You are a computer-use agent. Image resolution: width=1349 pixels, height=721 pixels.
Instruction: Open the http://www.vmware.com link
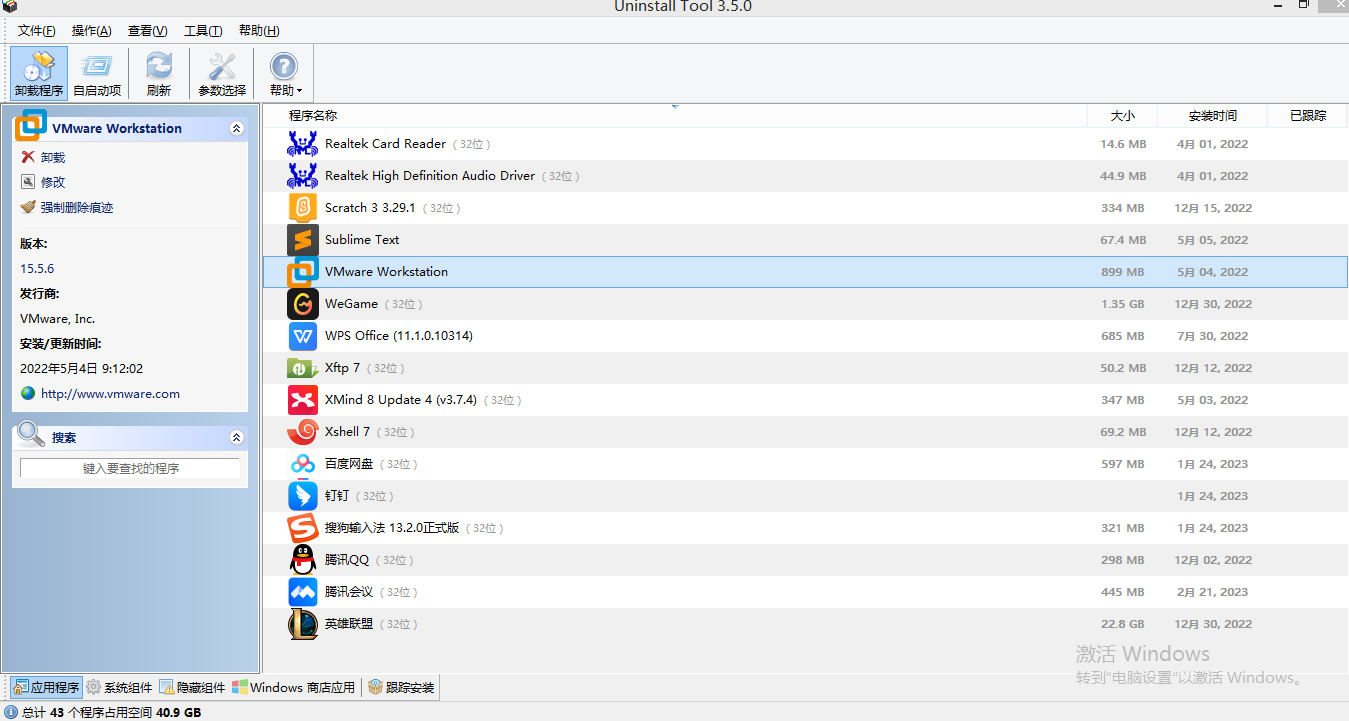tap(110, 394)
